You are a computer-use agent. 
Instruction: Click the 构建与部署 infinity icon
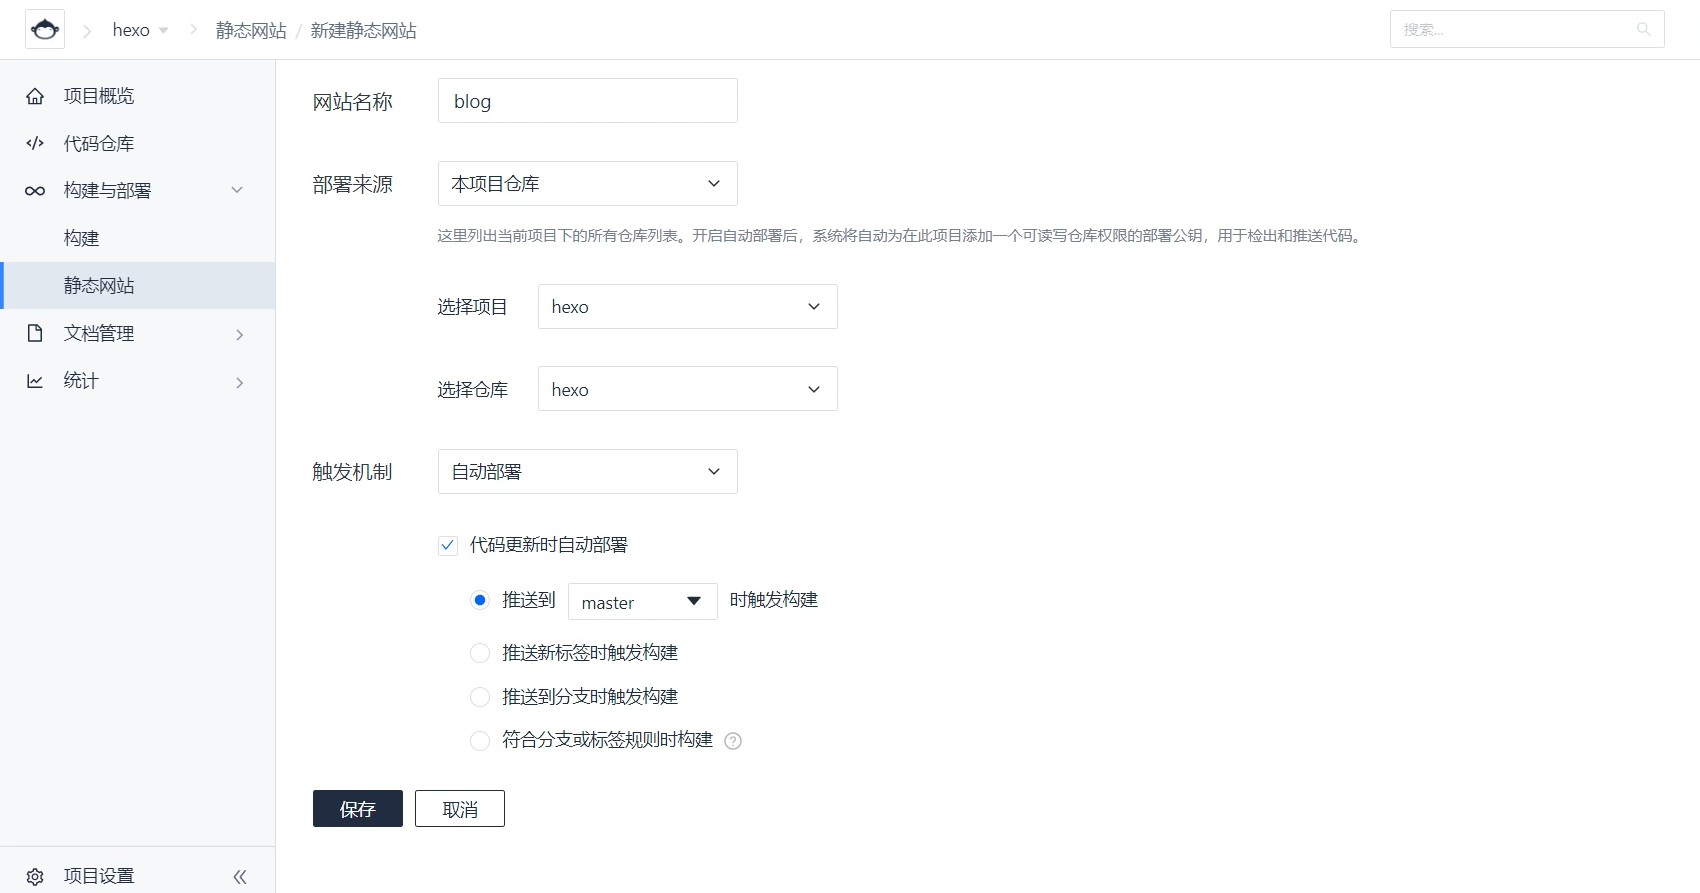click(35, 191)
